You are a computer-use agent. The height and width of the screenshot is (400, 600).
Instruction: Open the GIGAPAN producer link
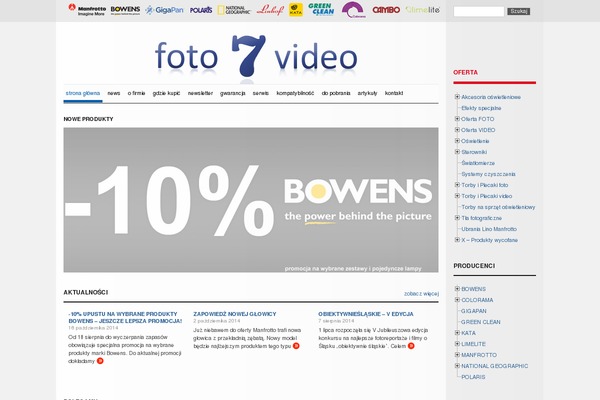474,311
